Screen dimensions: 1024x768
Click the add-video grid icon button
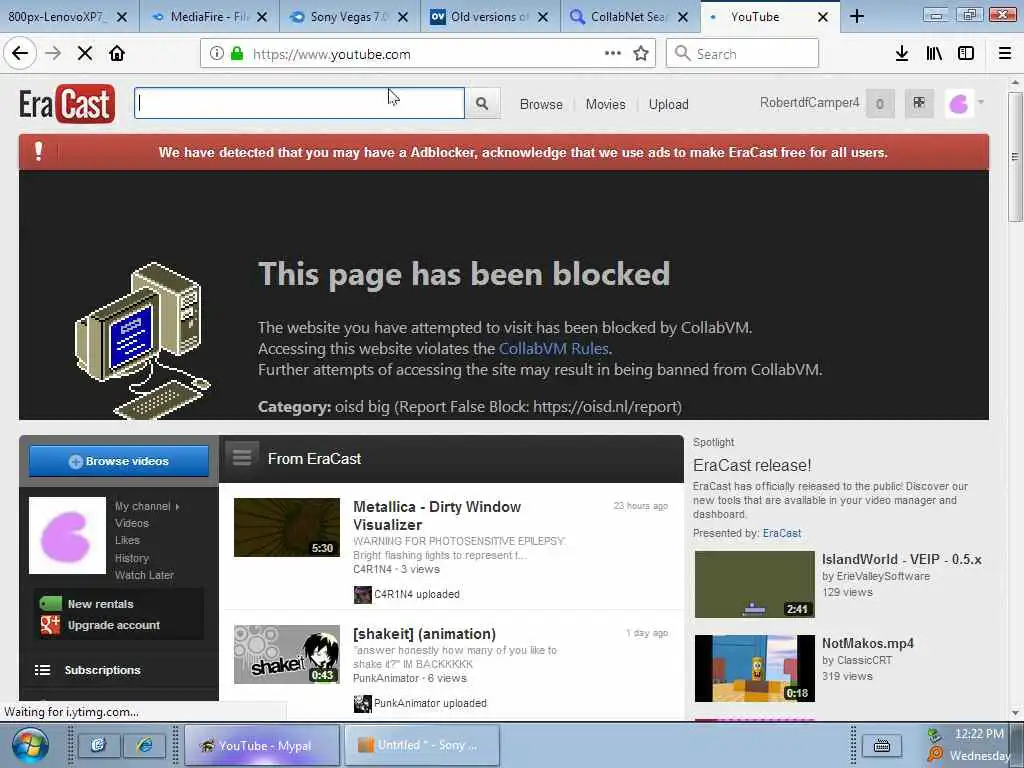pyautogui.click(x=919, y=103)
